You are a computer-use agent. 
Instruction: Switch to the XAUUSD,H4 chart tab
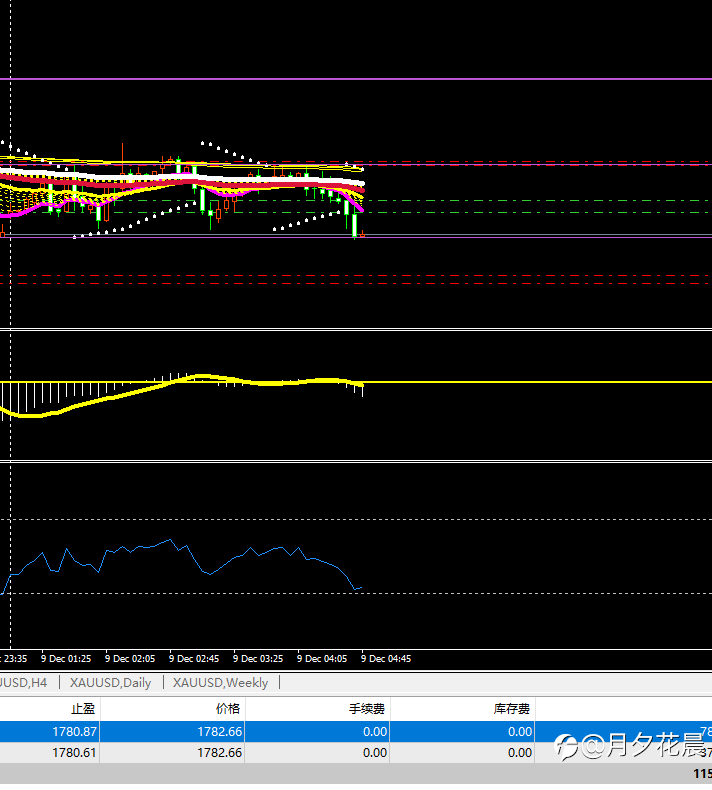coord(24,683)
